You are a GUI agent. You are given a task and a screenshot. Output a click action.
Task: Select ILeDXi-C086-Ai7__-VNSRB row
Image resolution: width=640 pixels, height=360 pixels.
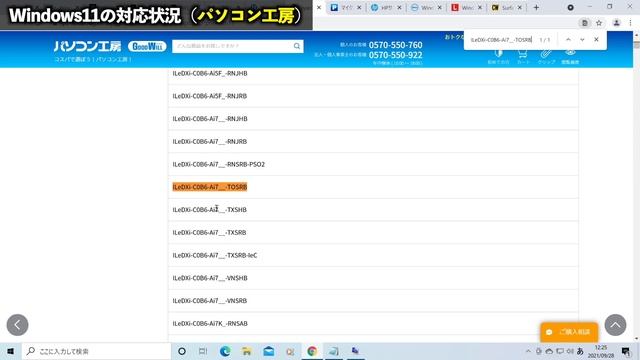(373, 301)
